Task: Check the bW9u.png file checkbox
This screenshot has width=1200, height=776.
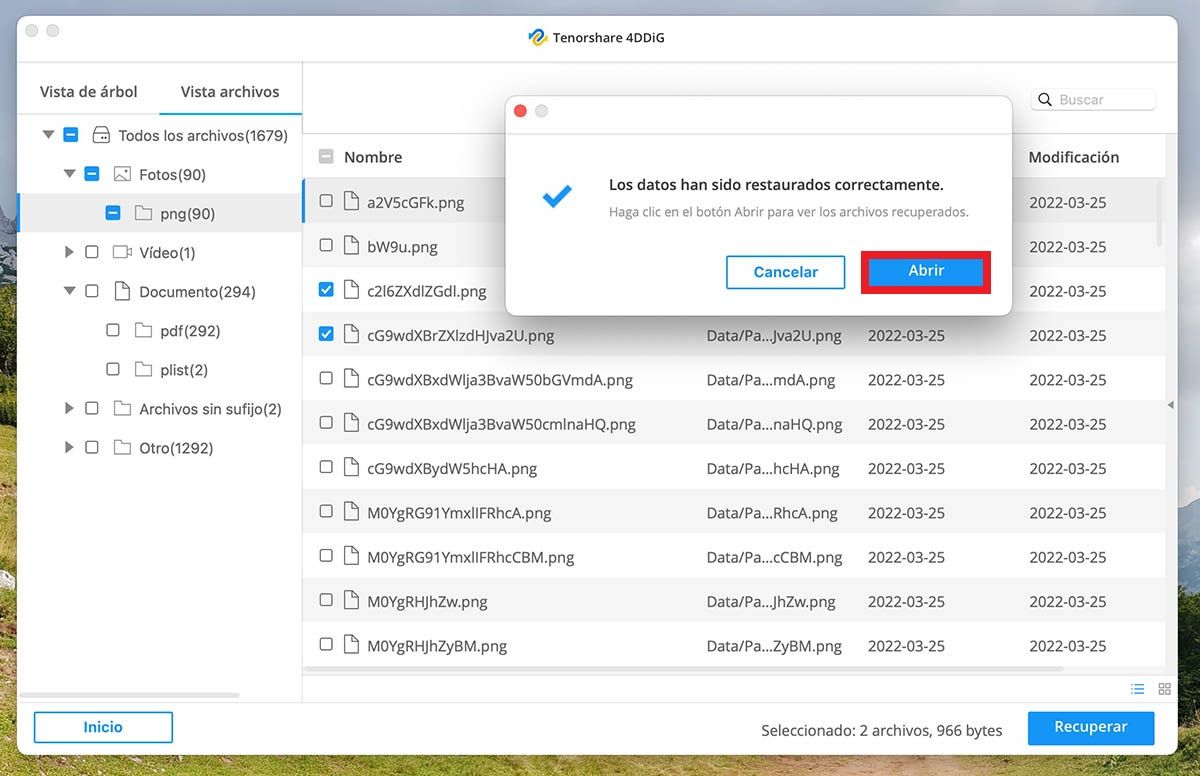Action: [x=326, y=246]
